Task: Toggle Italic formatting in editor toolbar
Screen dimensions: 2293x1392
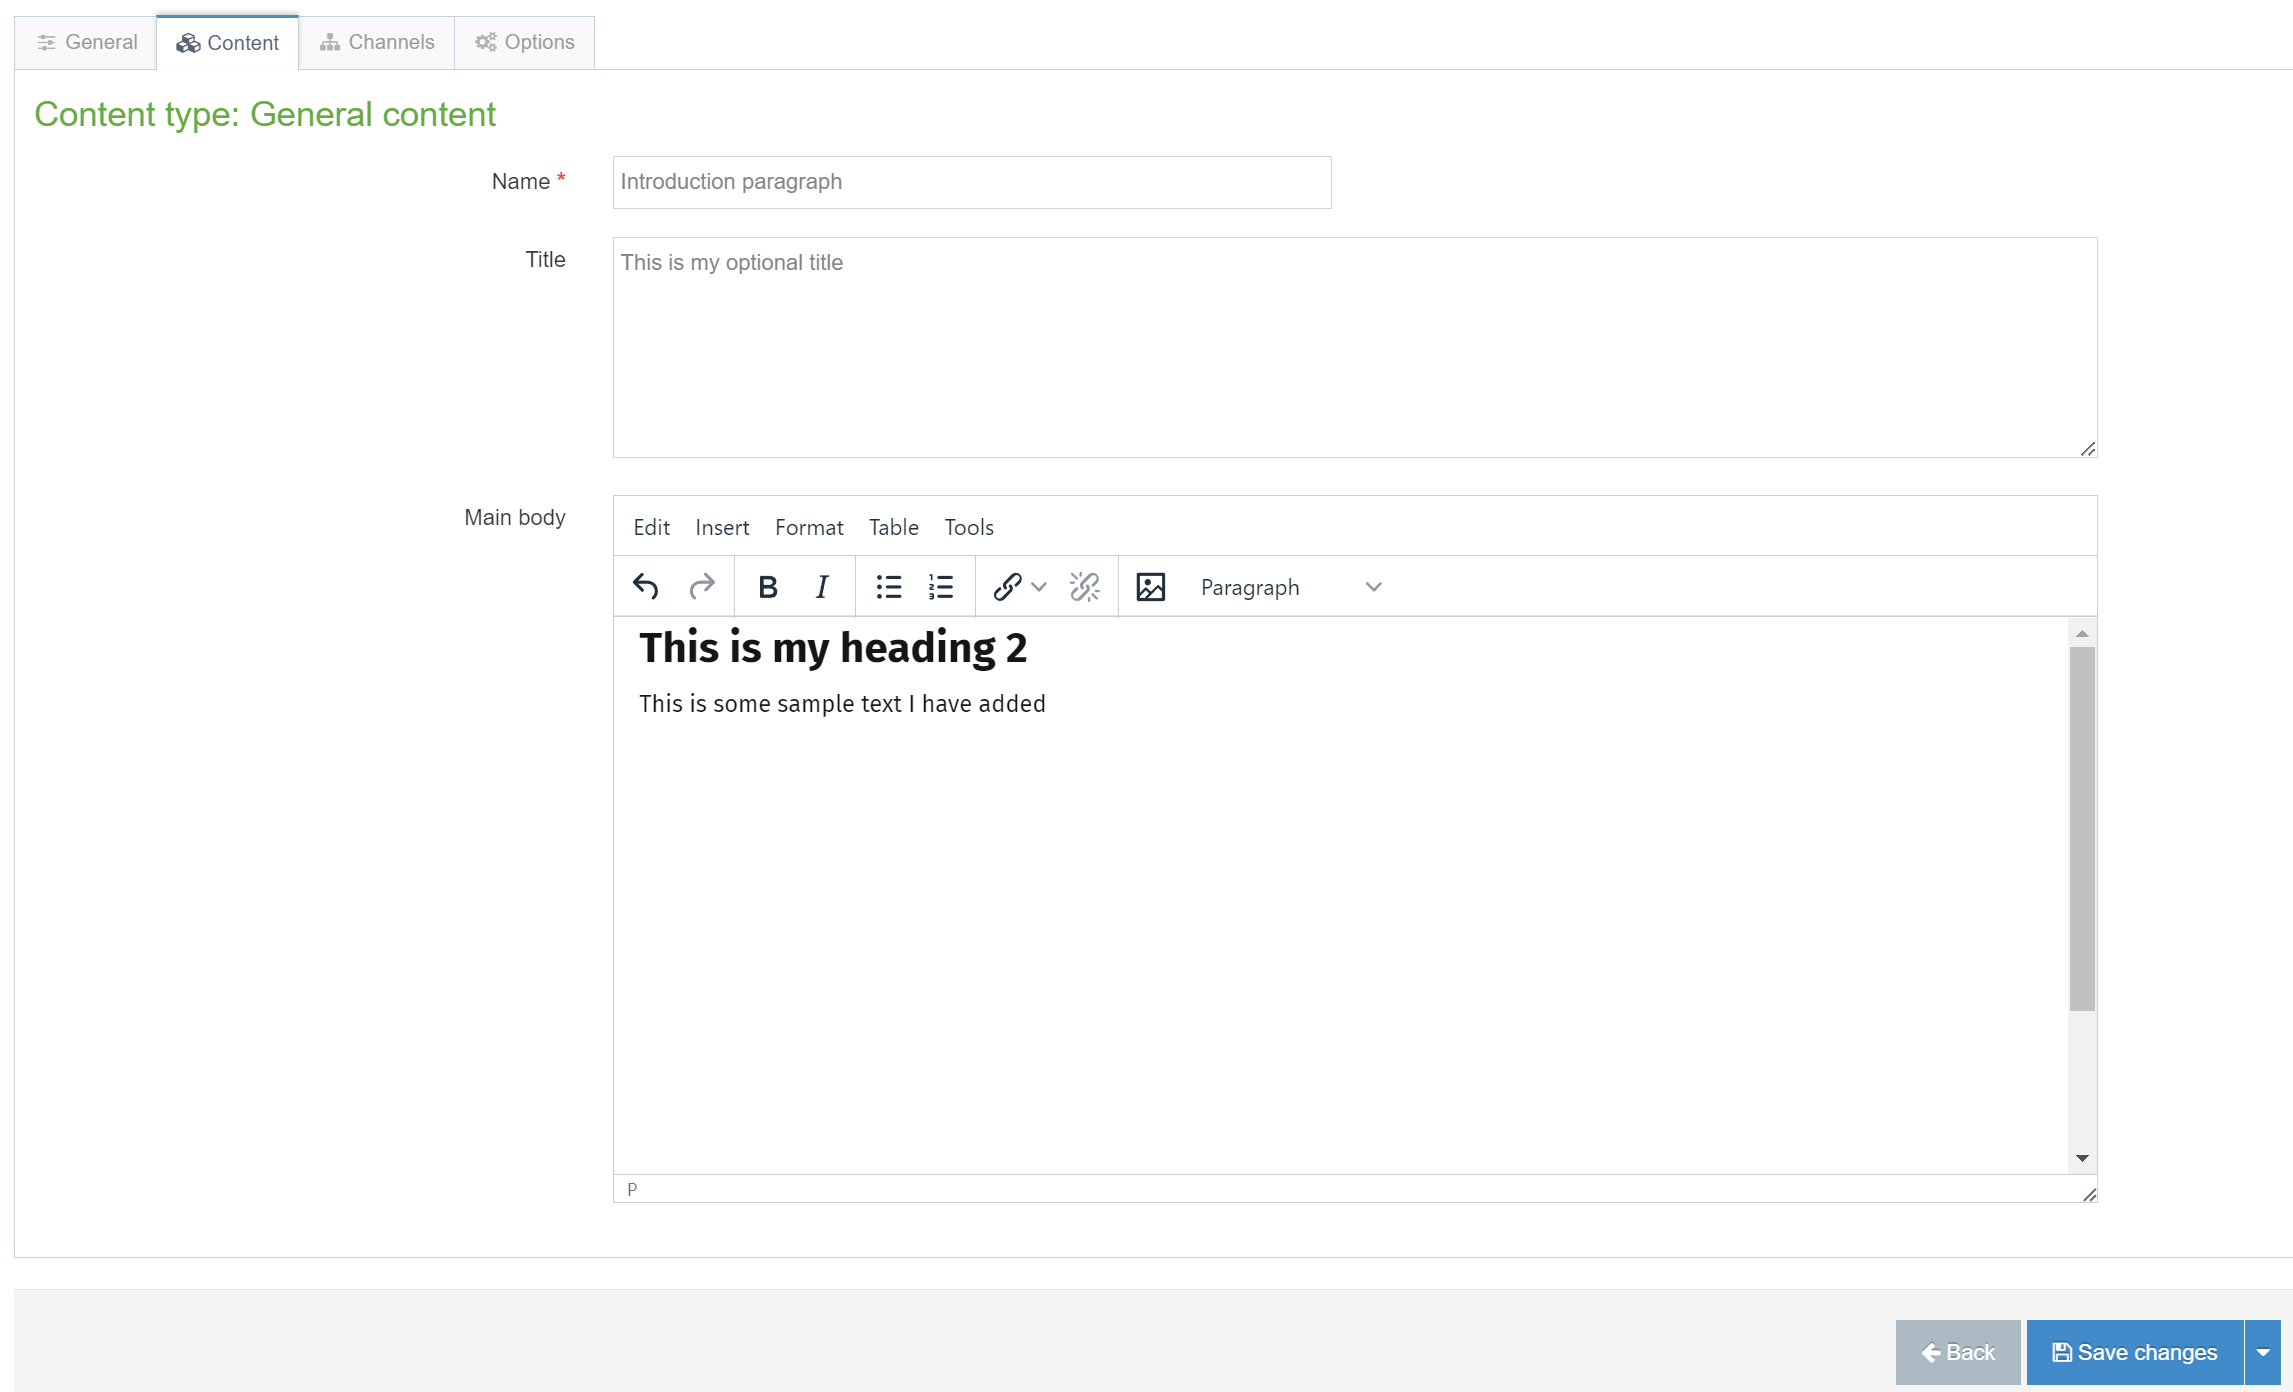Action: [822, 587]
